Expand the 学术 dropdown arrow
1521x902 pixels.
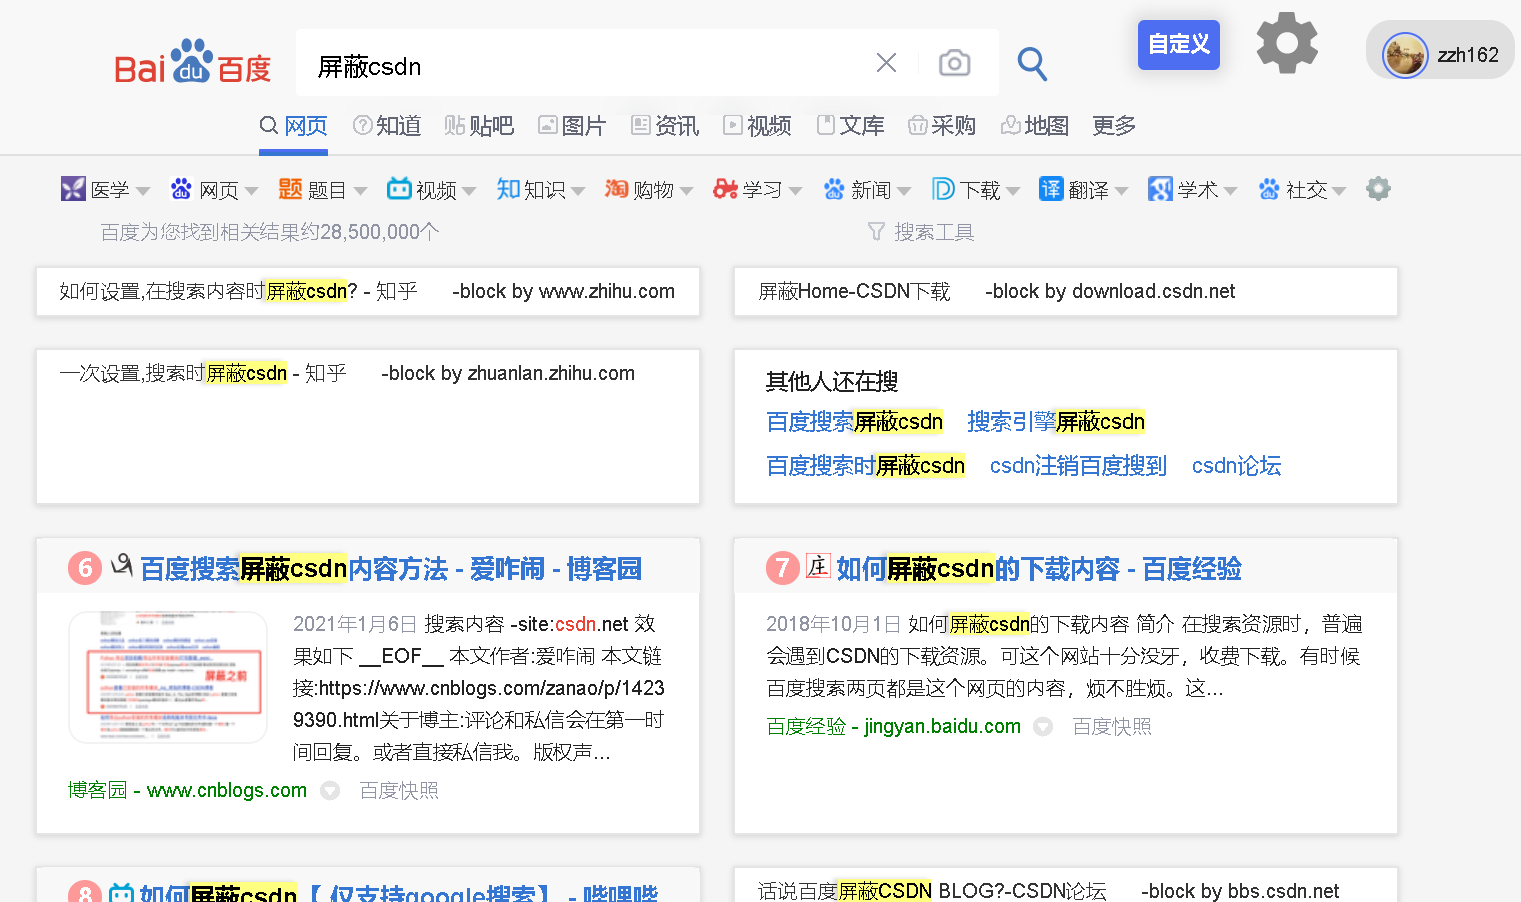pos(1230,191)
